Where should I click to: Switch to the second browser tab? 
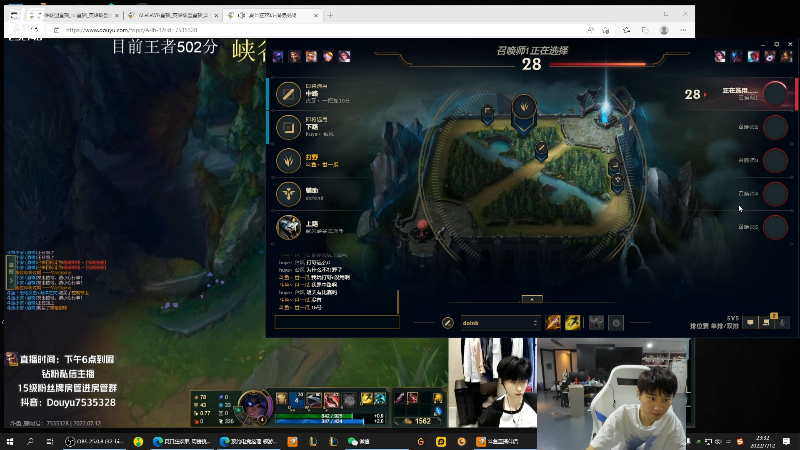(x=172, y=15)
